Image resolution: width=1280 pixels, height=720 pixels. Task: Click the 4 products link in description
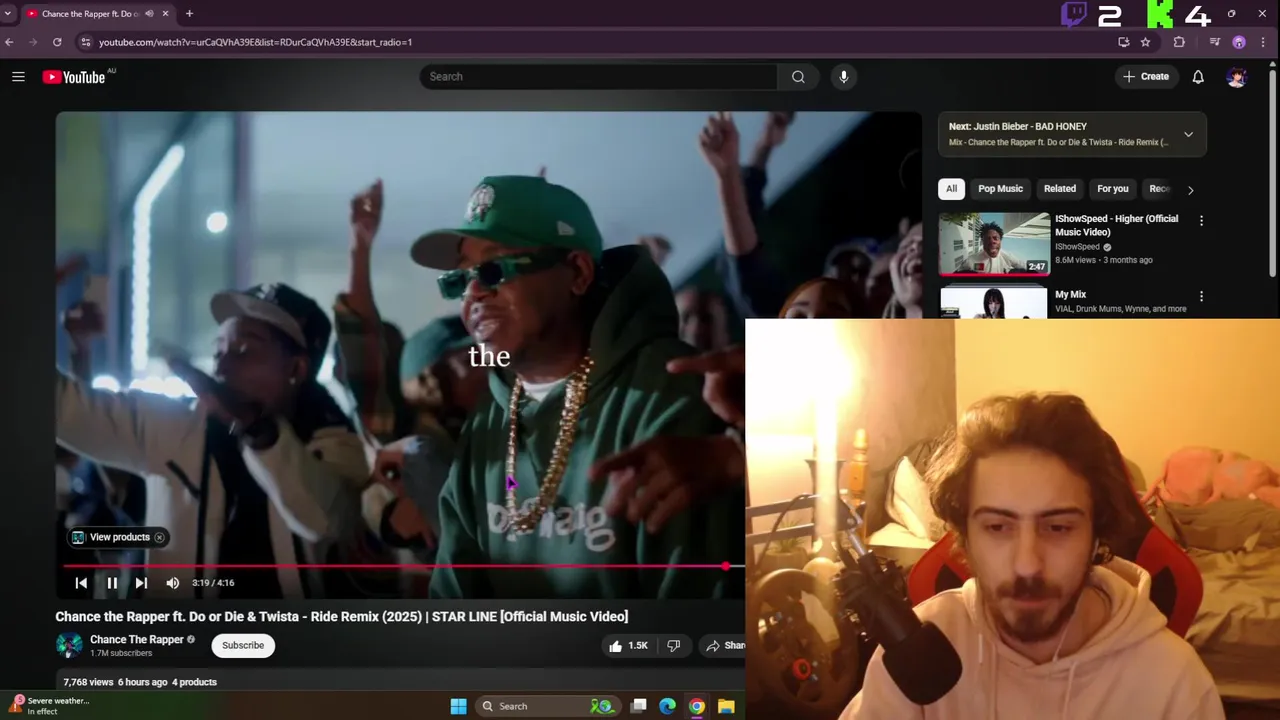pos(194,682)
